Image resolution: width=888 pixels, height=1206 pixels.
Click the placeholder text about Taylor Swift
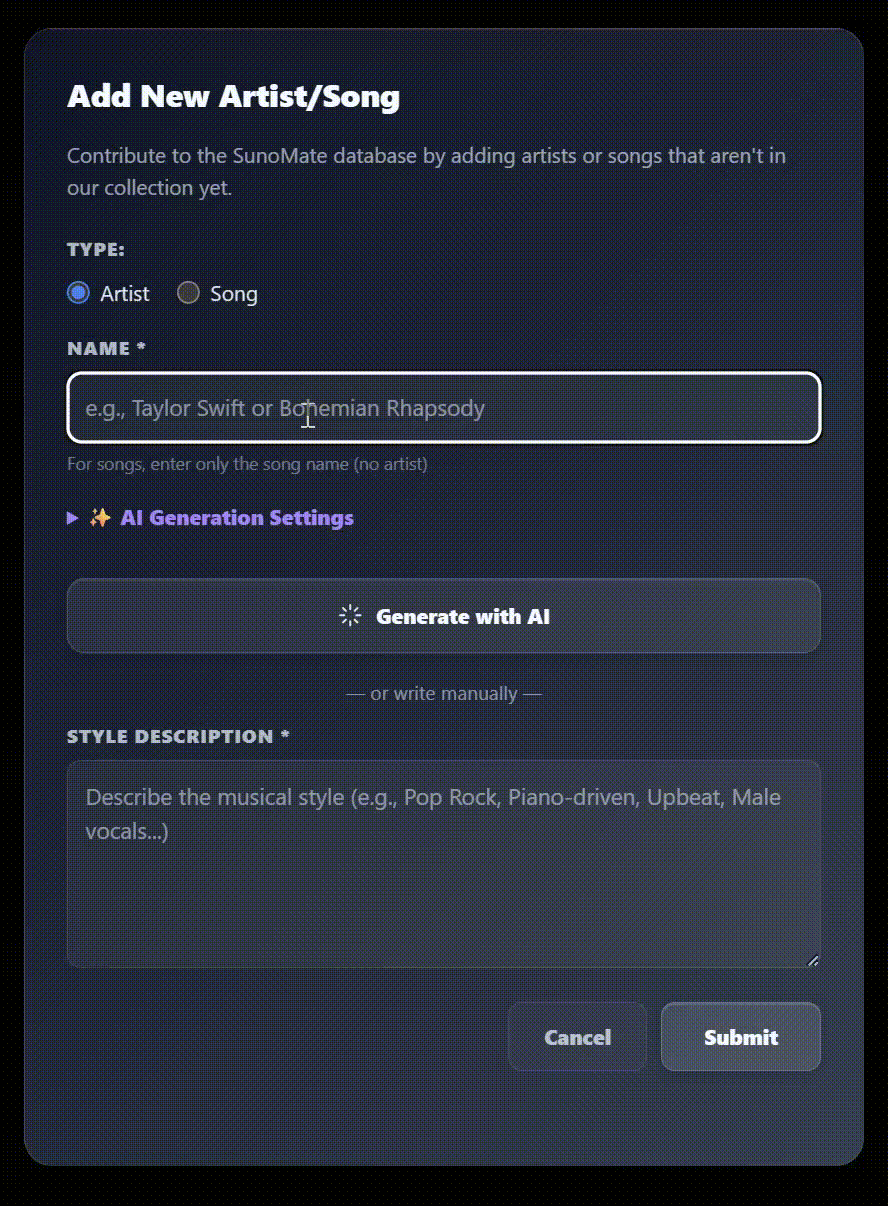[283, 408]
